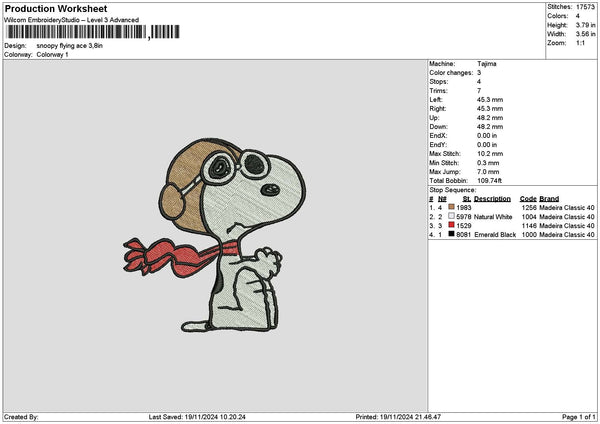Screen dimensions: 600x424
Task: Click 'Madeira Classic 40' in the 1983 row
Action: pos(567,208)
